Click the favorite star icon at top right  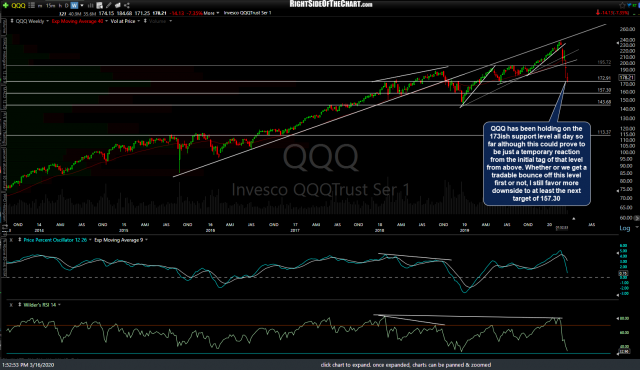pyautogui.click(x=622, y=5)
